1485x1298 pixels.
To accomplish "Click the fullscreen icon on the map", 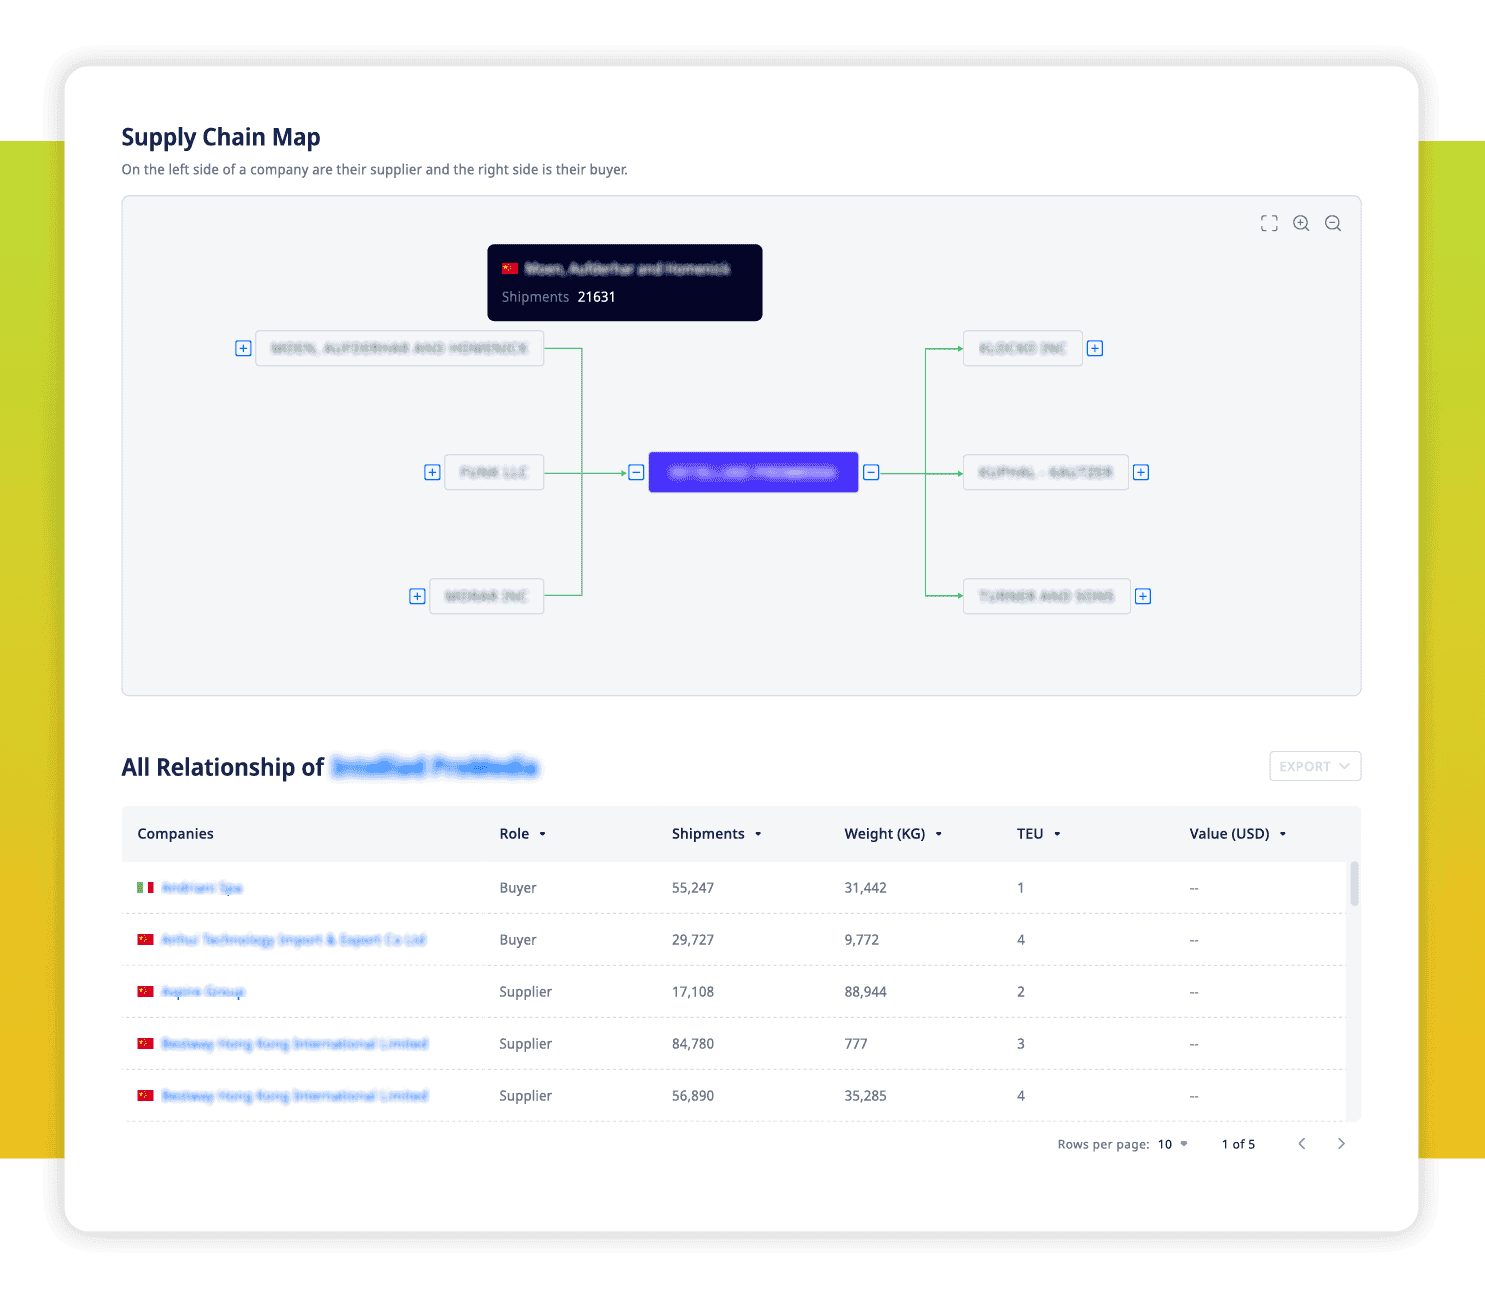I will 1269,223.
